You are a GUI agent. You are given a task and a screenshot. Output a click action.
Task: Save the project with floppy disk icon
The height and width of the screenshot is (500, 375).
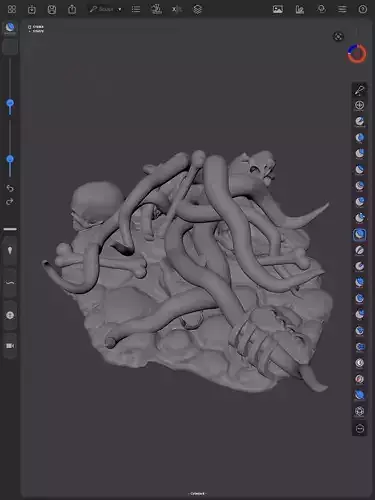point(52,9)
